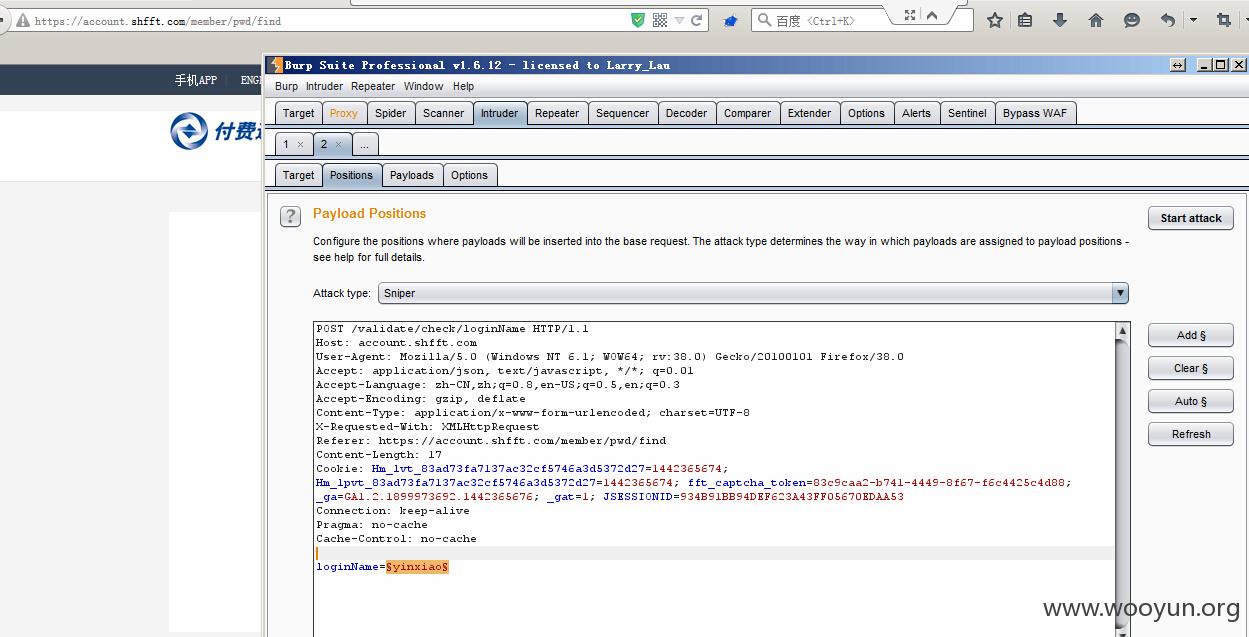Open the Help menu
The image size is (1249, 637).
pyautogui.click(x=463, y=86)
